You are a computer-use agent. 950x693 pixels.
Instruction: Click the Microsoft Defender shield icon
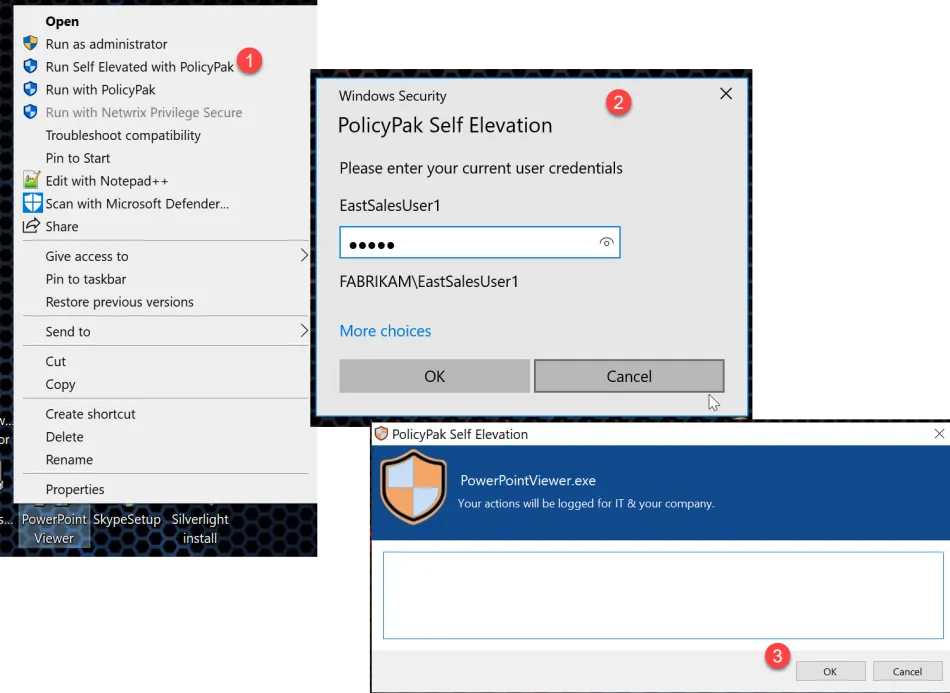[x=31, y=203]
